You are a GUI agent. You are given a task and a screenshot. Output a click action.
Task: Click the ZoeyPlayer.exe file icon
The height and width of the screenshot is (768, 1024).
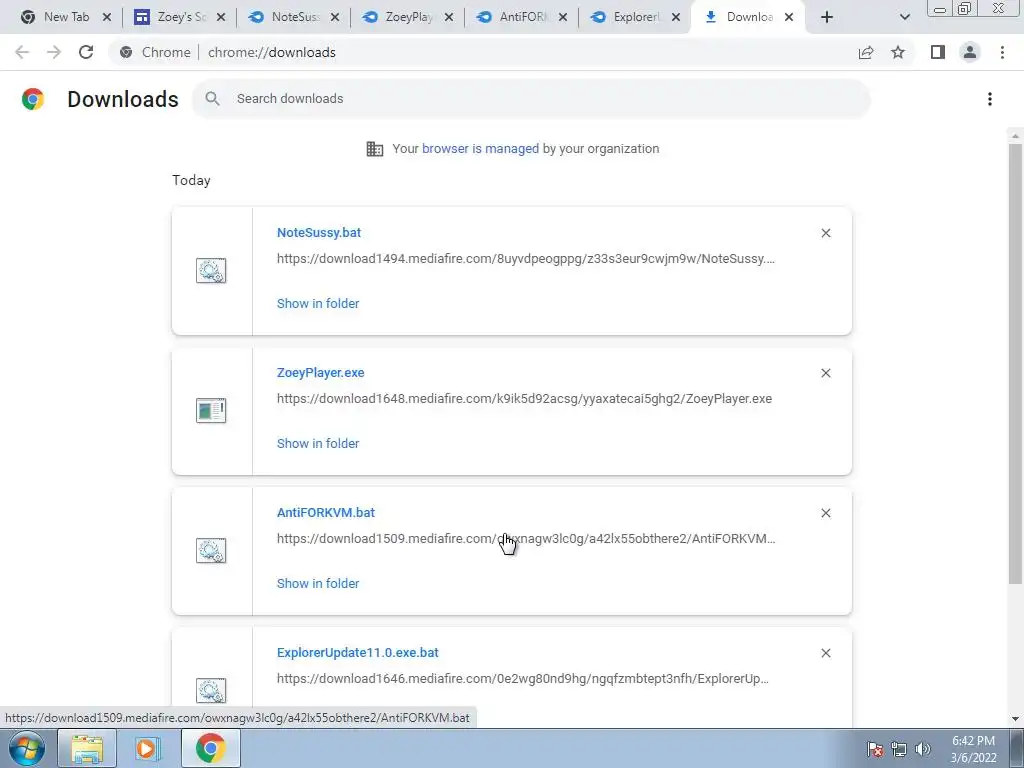pyautogui.click(x=211, y=411)
